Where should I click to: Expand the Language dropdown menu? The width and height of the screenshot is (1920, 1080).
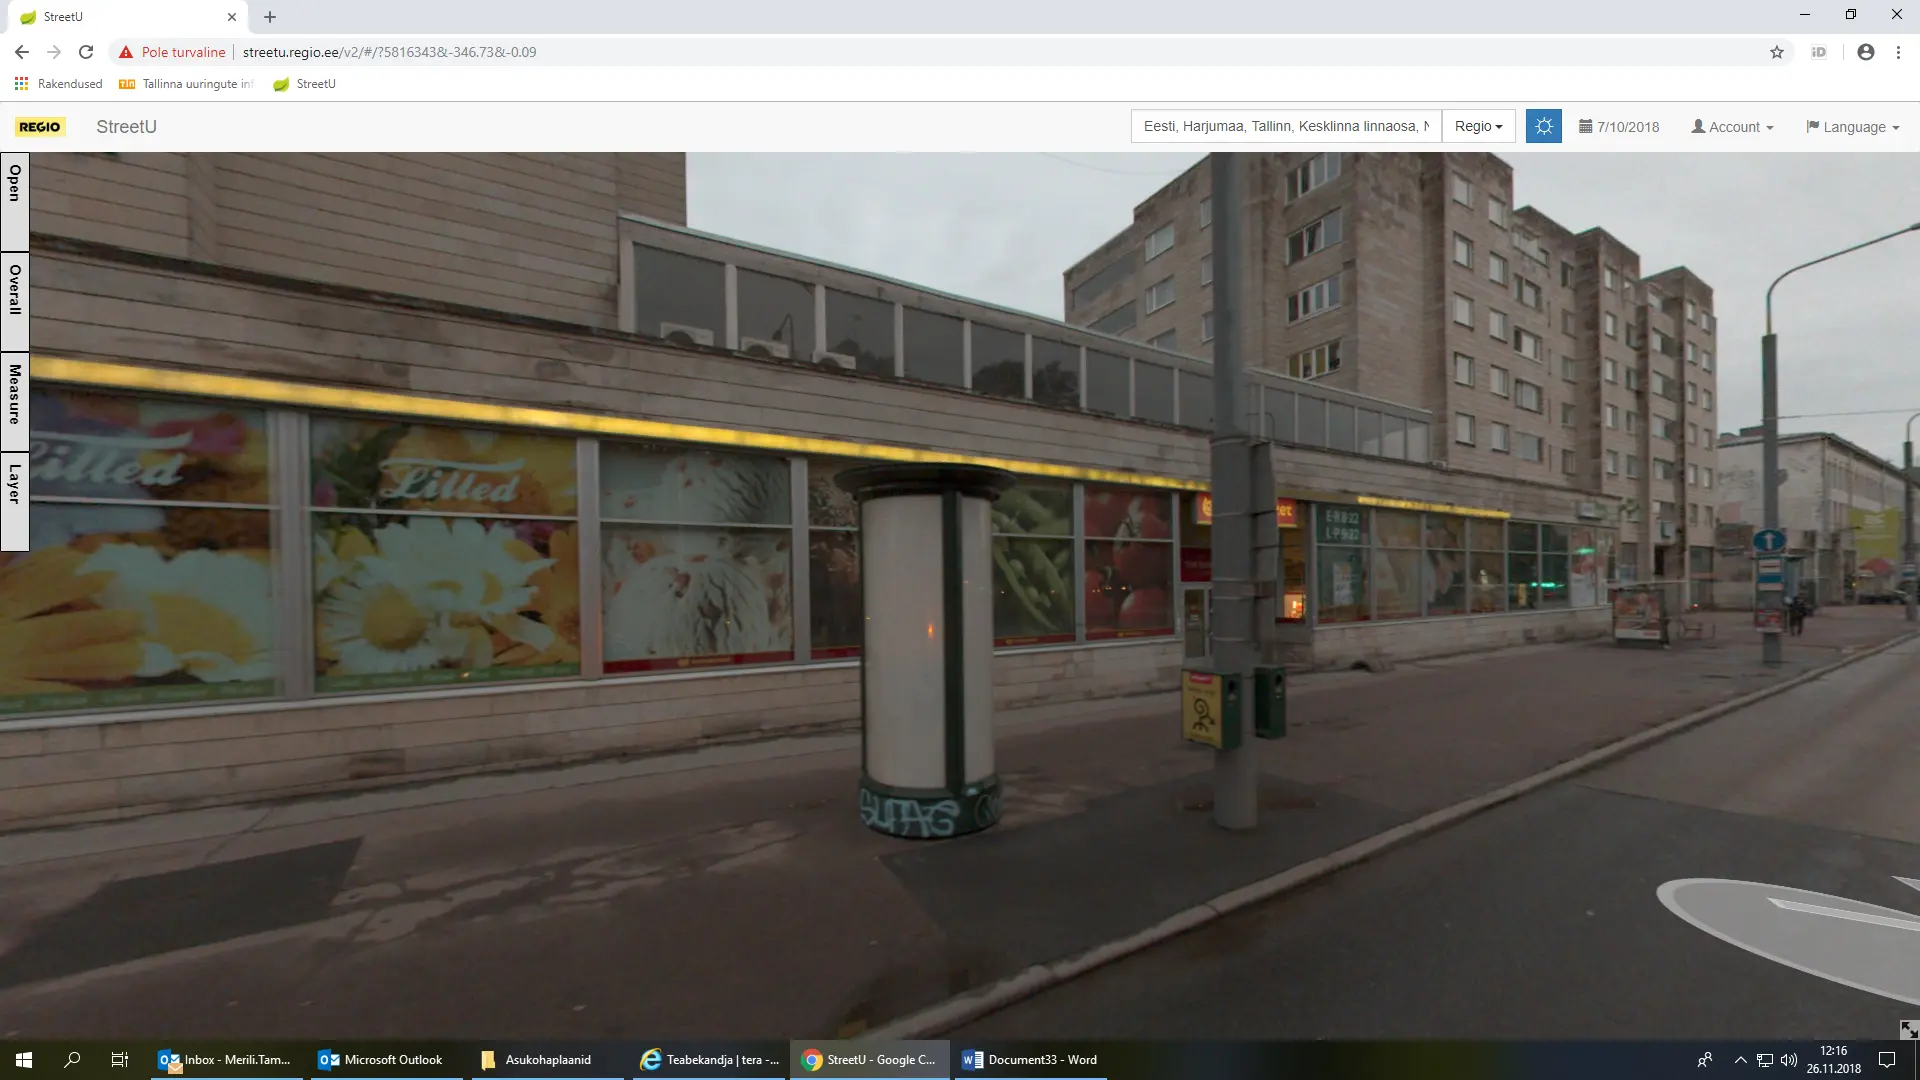1852,127
